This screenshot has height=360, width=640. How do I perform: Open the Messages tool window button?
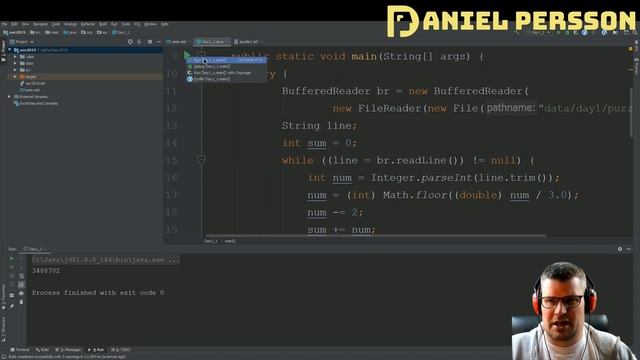point(68,350)
